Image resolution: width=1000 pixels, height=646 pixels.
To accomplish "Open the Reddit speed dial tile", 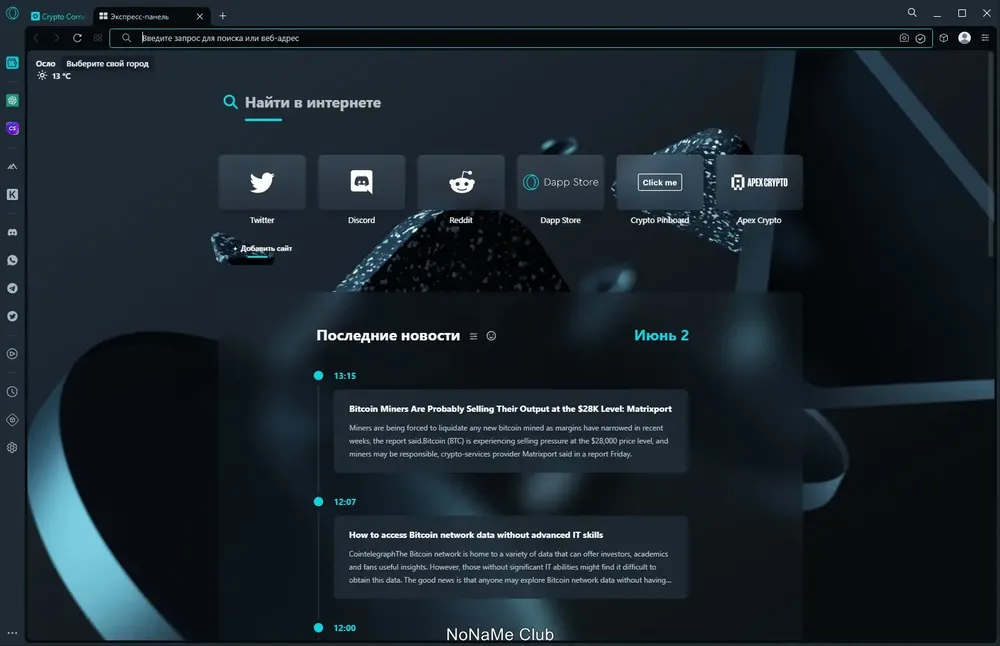I will coord(461,182).
